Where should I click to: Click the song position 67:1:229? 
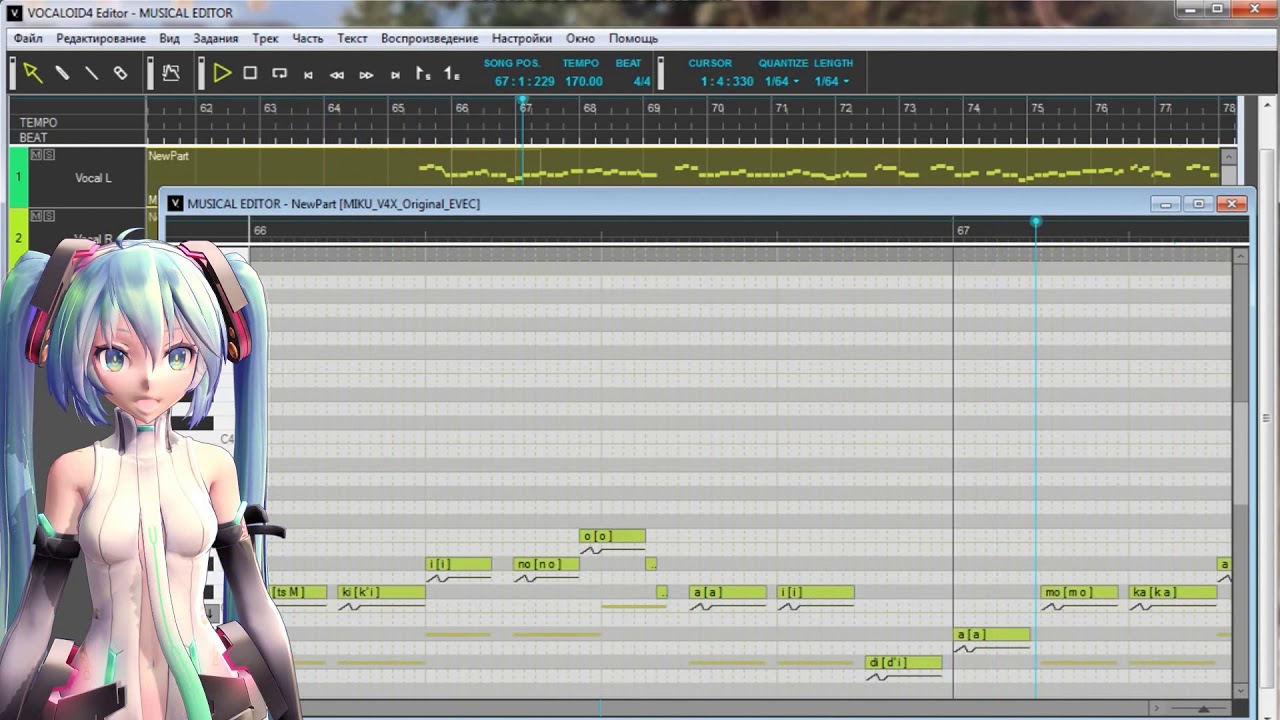(x=524, y=82)
